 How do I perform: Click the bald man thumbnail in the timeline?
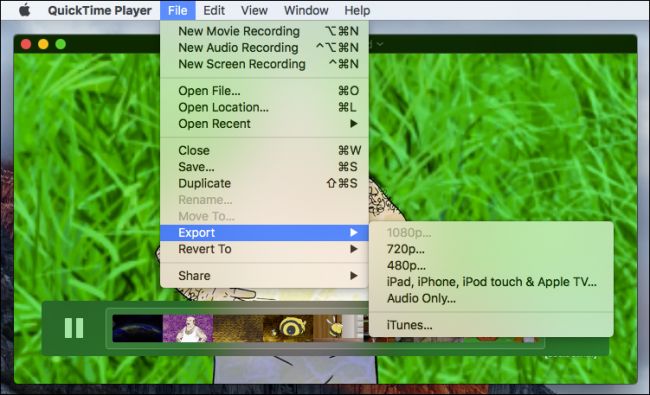pos(188,328)
